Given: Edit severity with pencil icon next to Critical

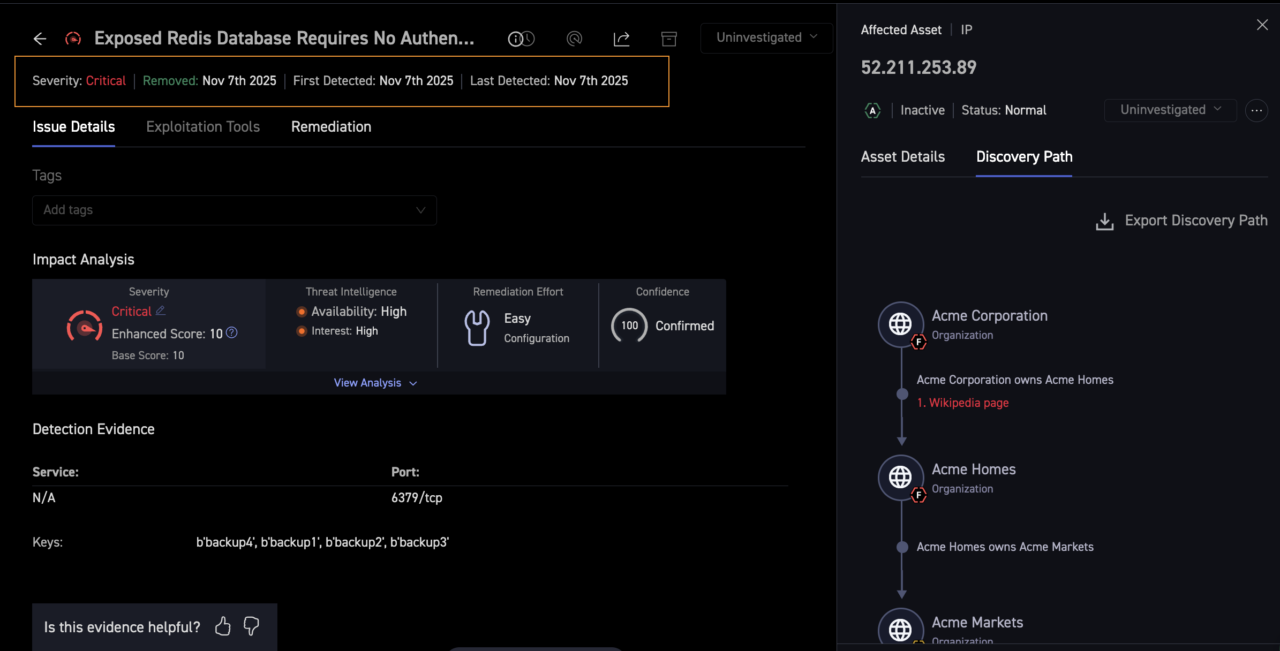Looking at the screenshot, I should tap(160, 311).
